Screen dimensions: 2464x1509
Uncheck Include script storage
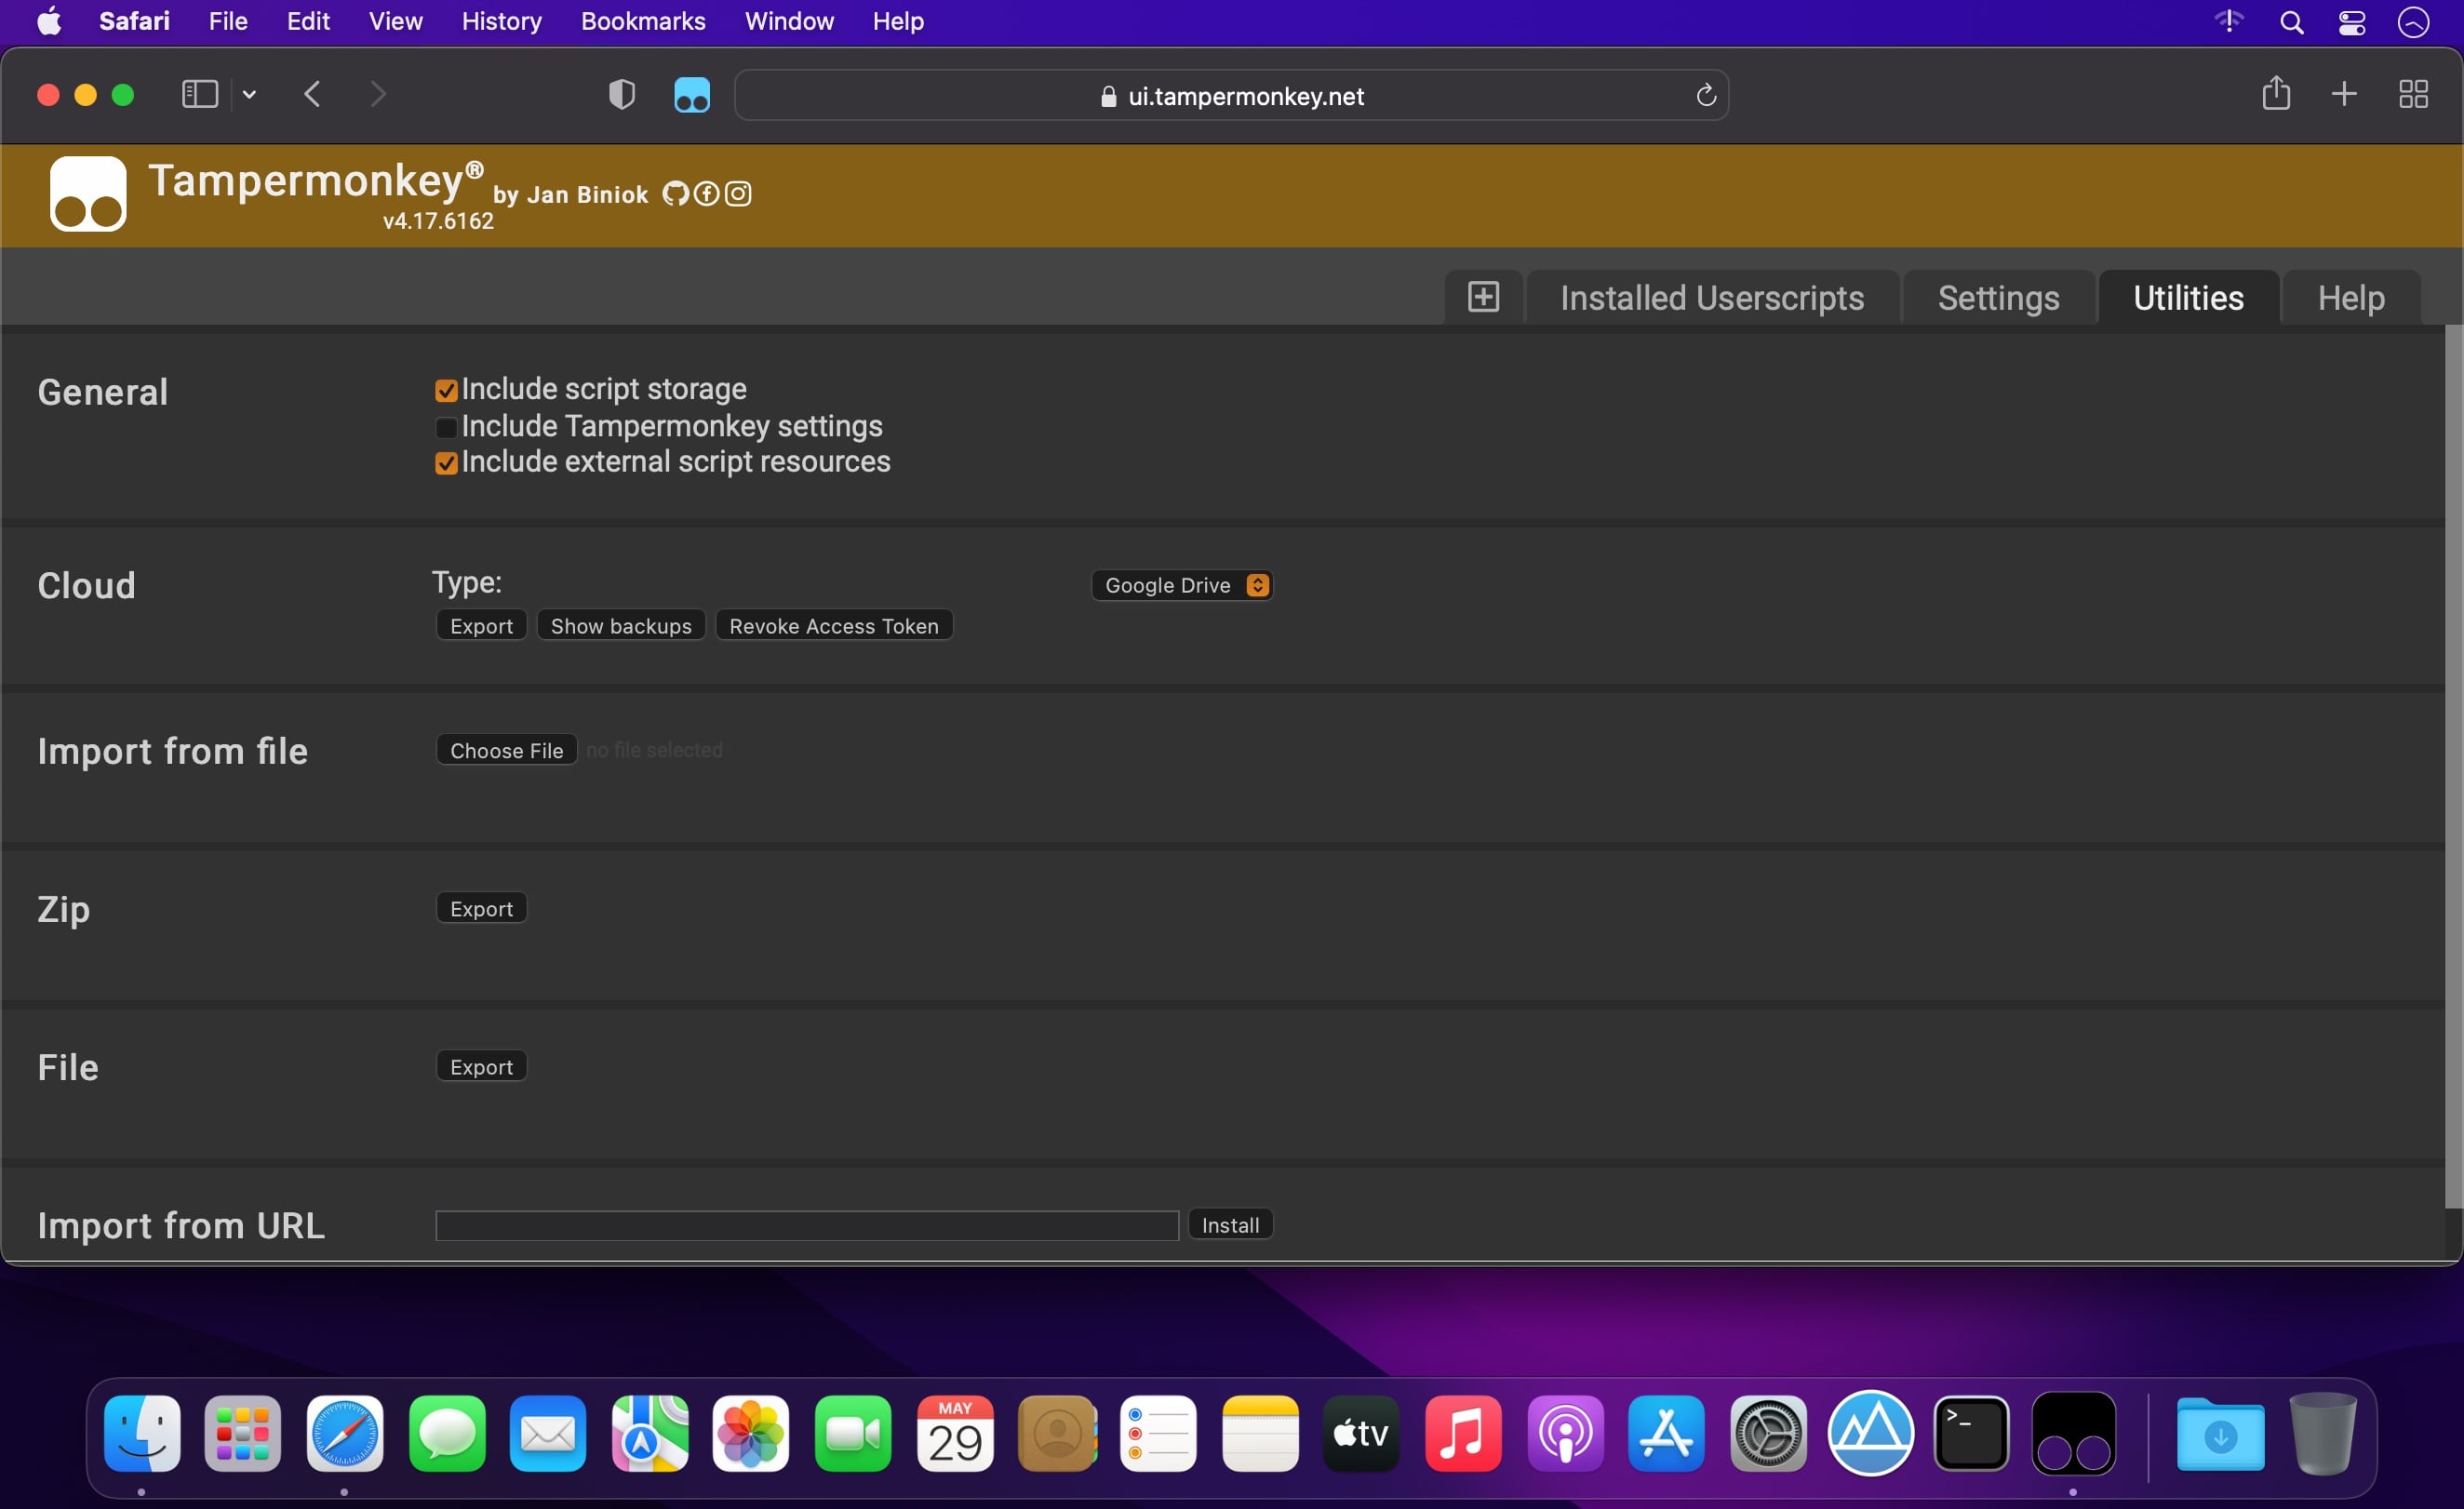[446, 390]
